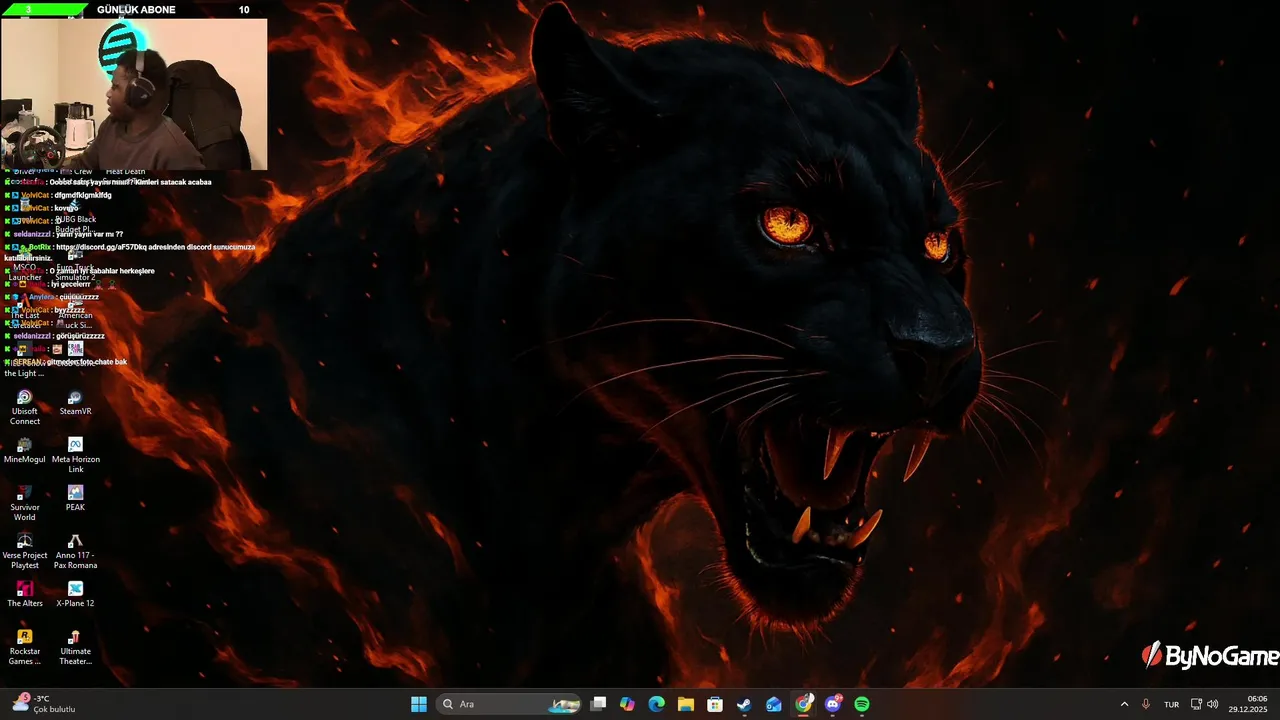
Task: Open Task View from the taskbar
Action: tap(598, 704)
